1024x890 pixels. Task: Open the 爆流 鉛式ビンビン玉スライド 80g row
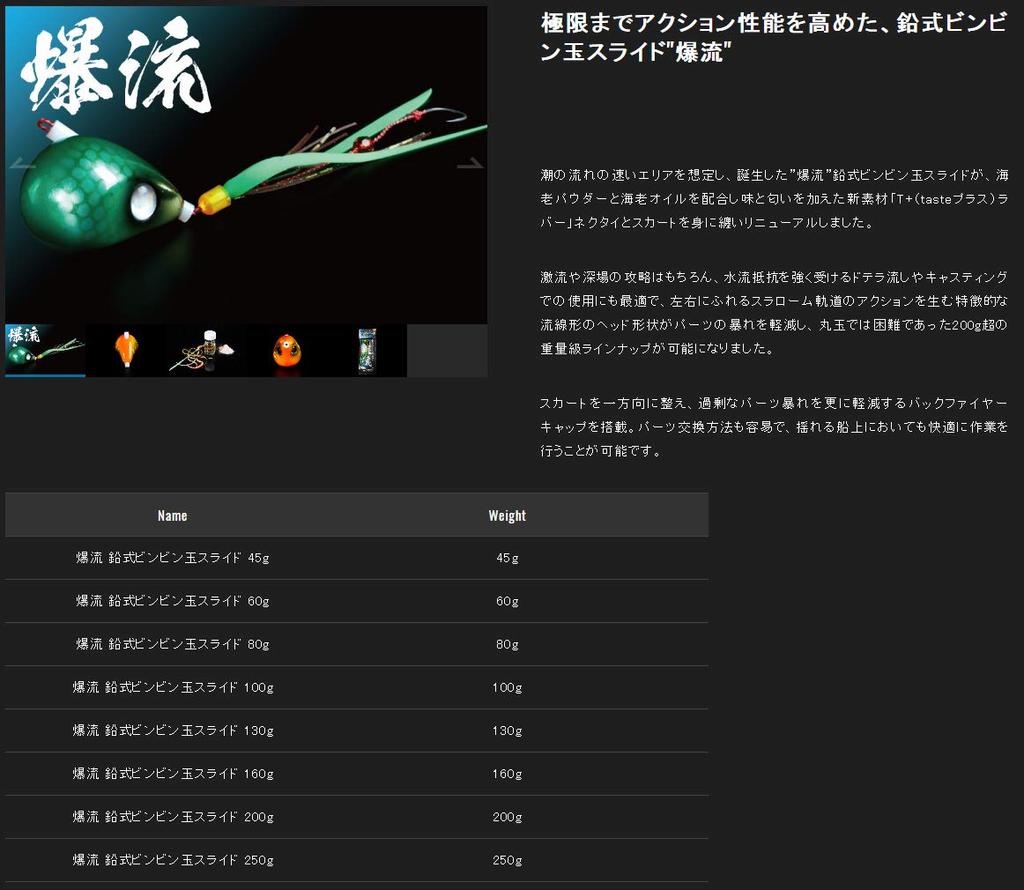click(172, 644)
